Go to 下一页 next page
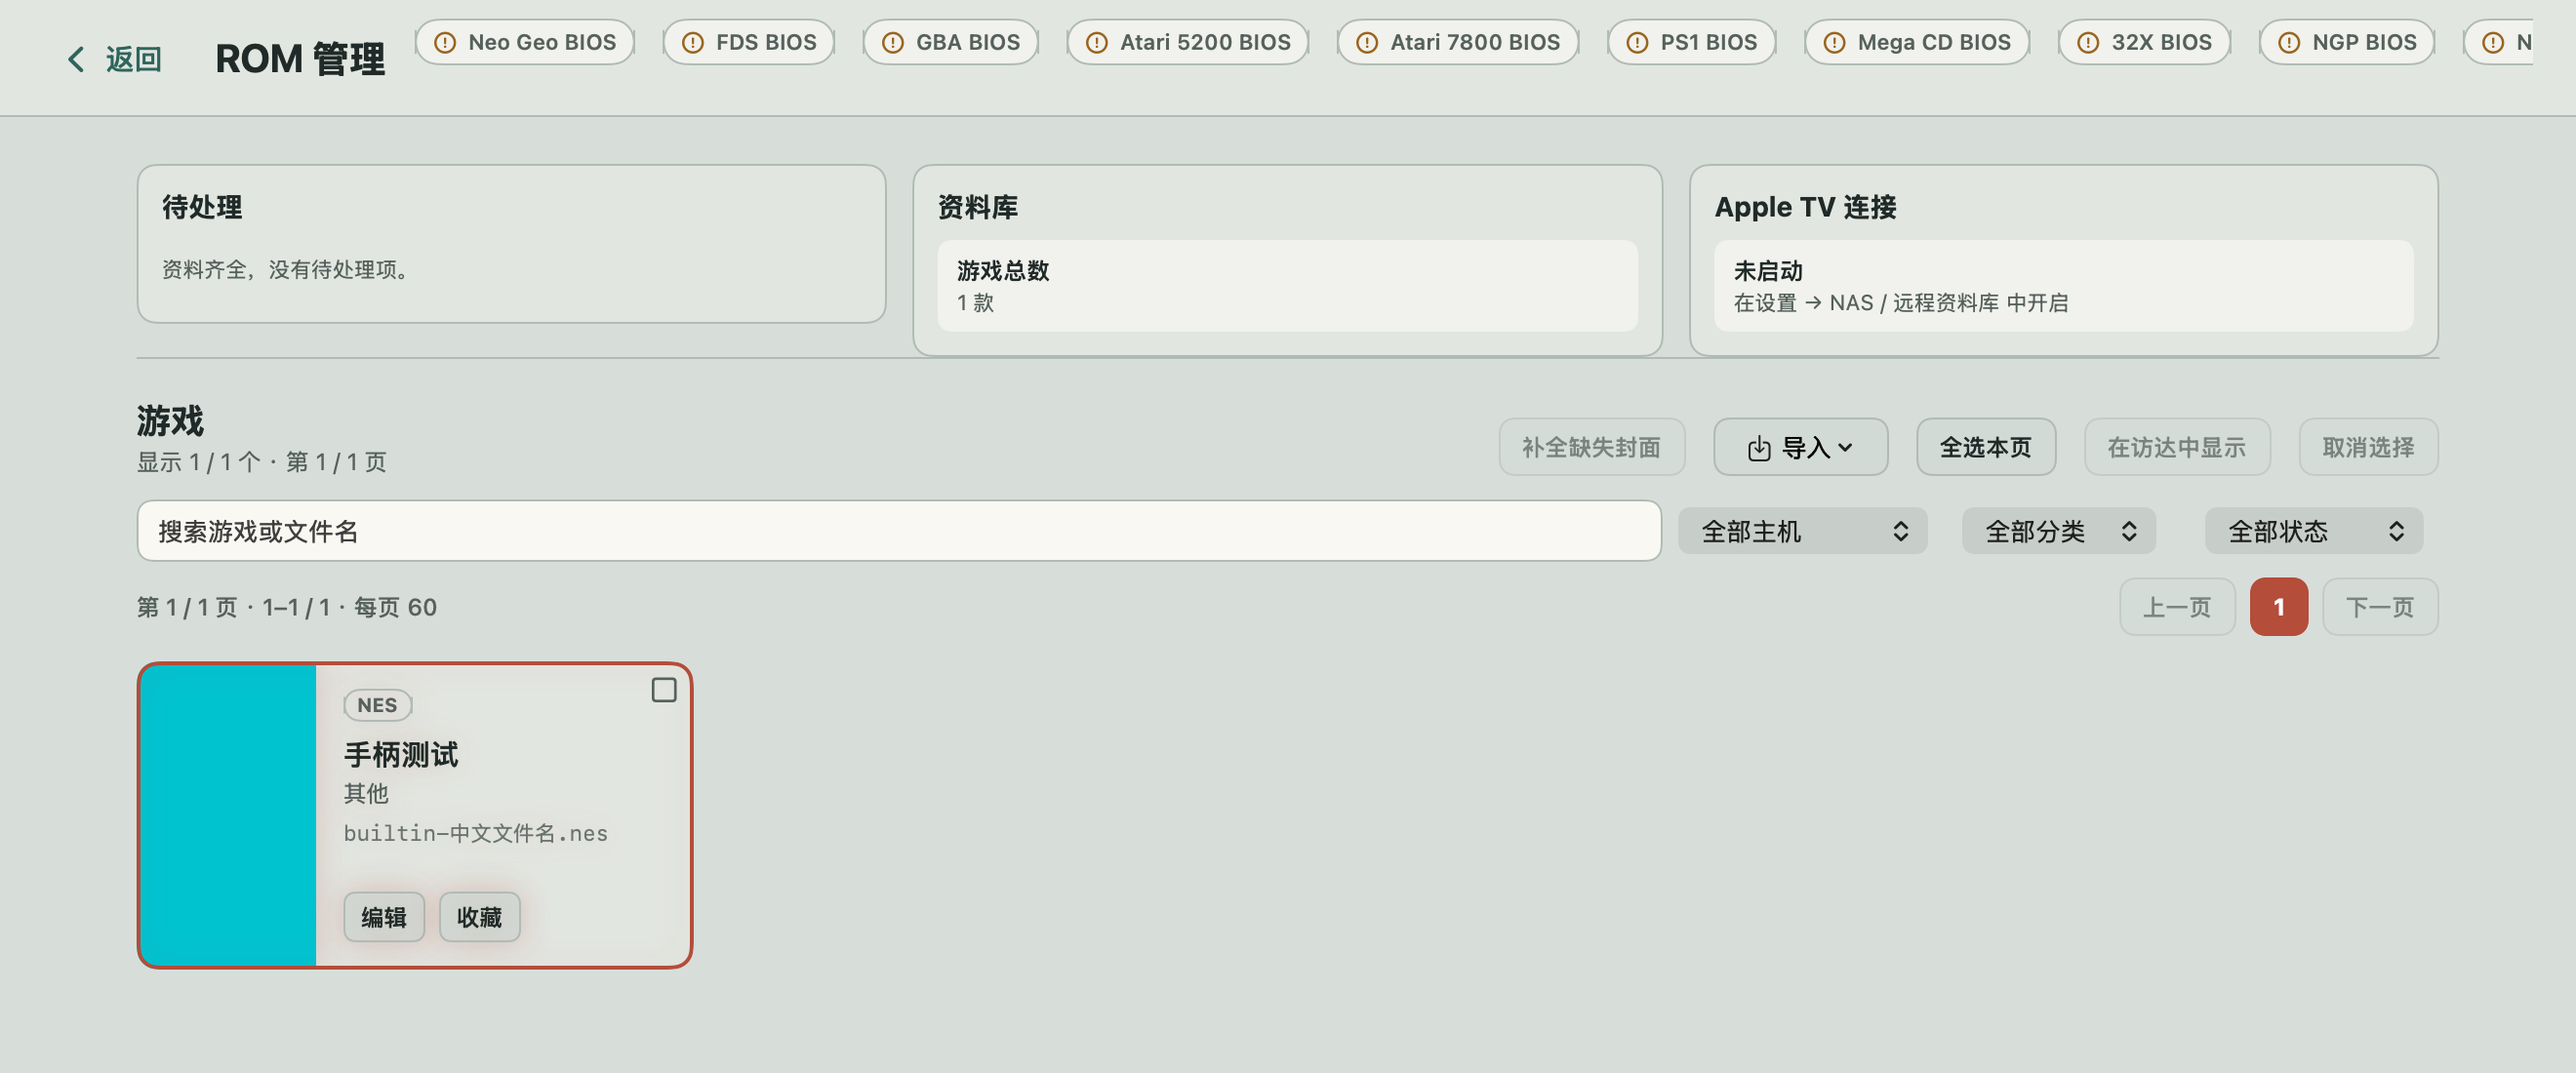Image resolution: width=2576 pixels, height=1073 pixels. [2379, 607]
